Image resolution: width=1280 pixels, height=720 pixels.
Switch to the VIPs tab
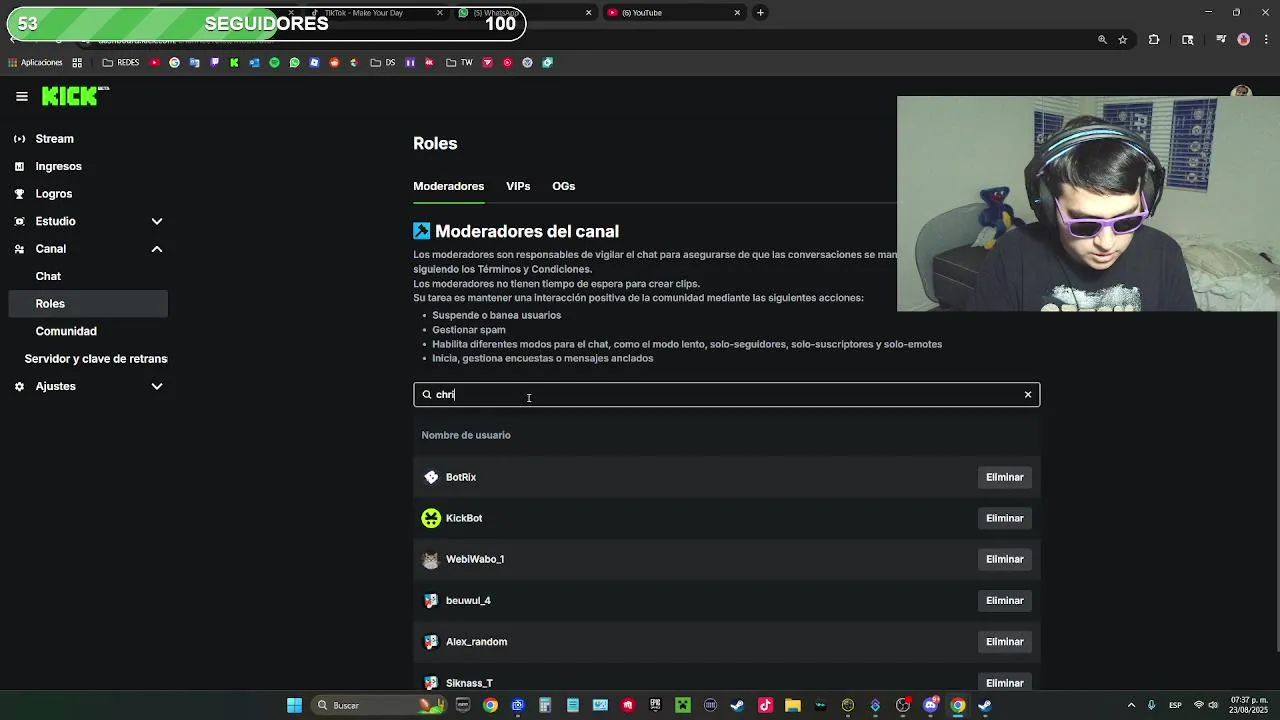click(x=518, y=186)
